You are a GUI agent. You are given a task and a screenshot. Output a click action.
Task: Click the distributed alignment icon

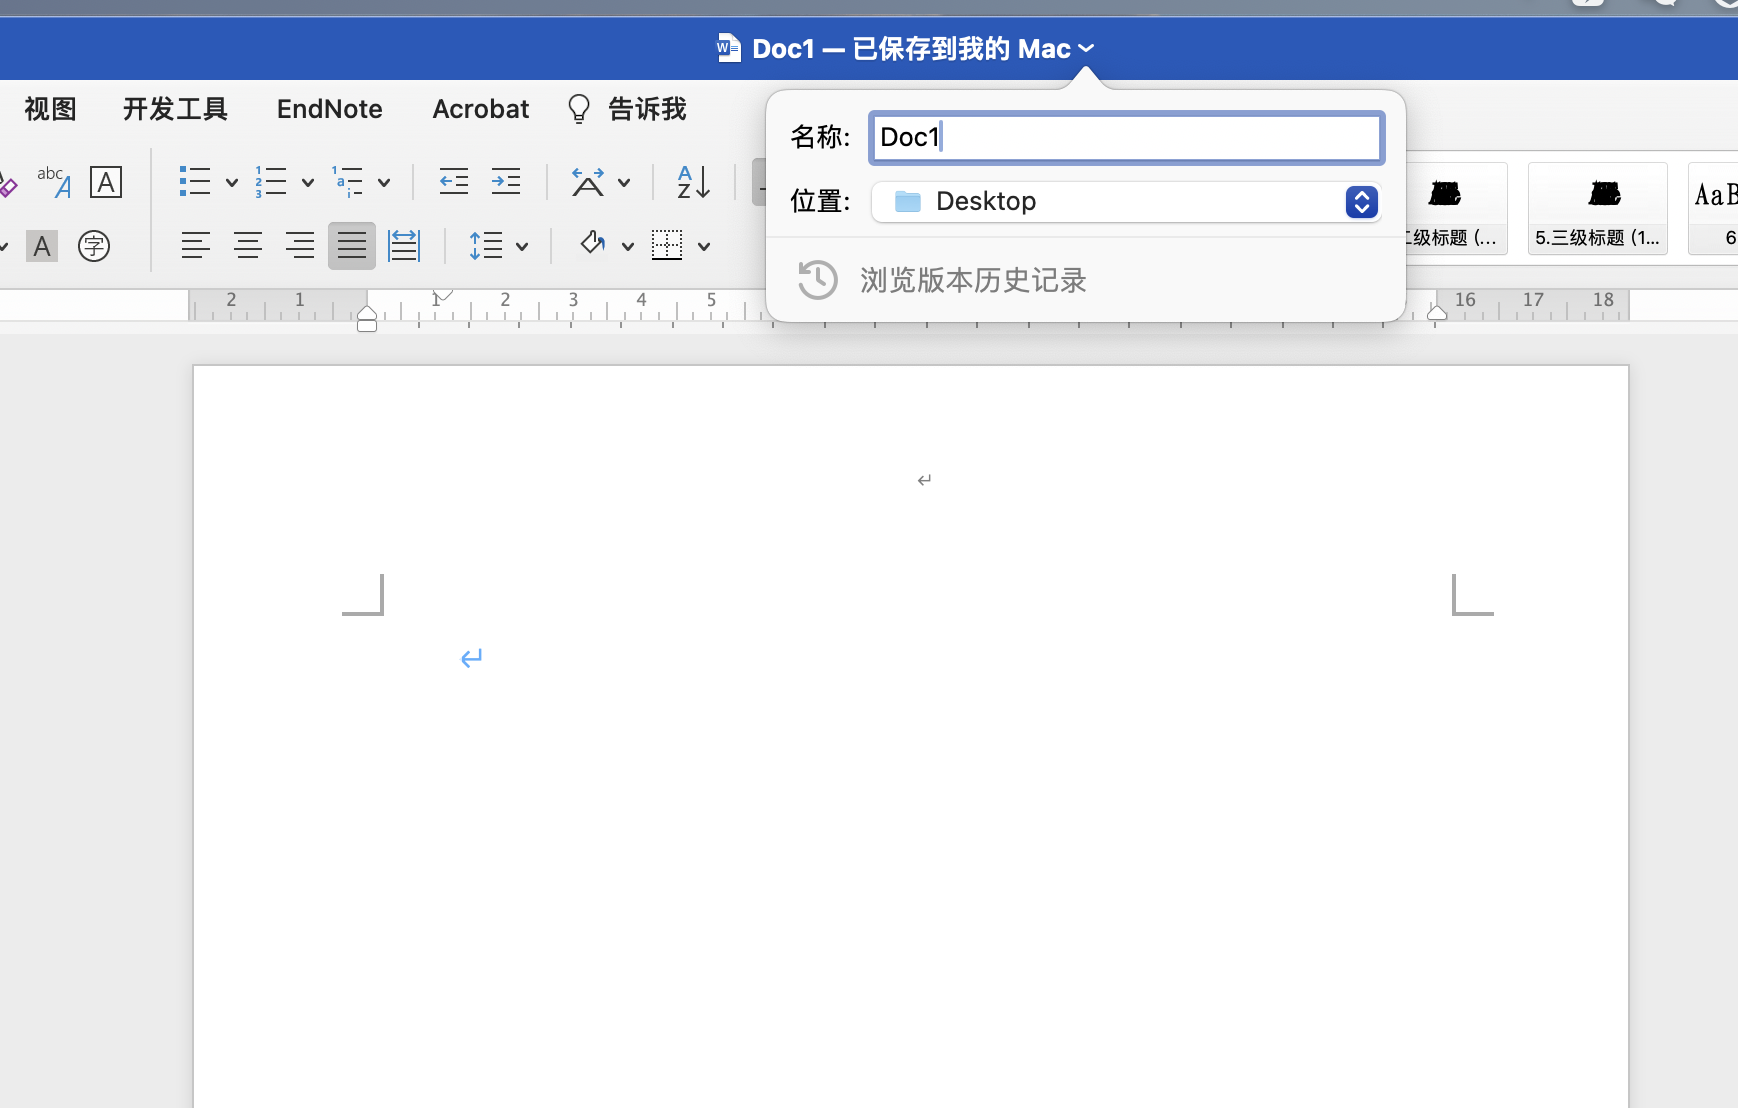click(x=404, y=245)
